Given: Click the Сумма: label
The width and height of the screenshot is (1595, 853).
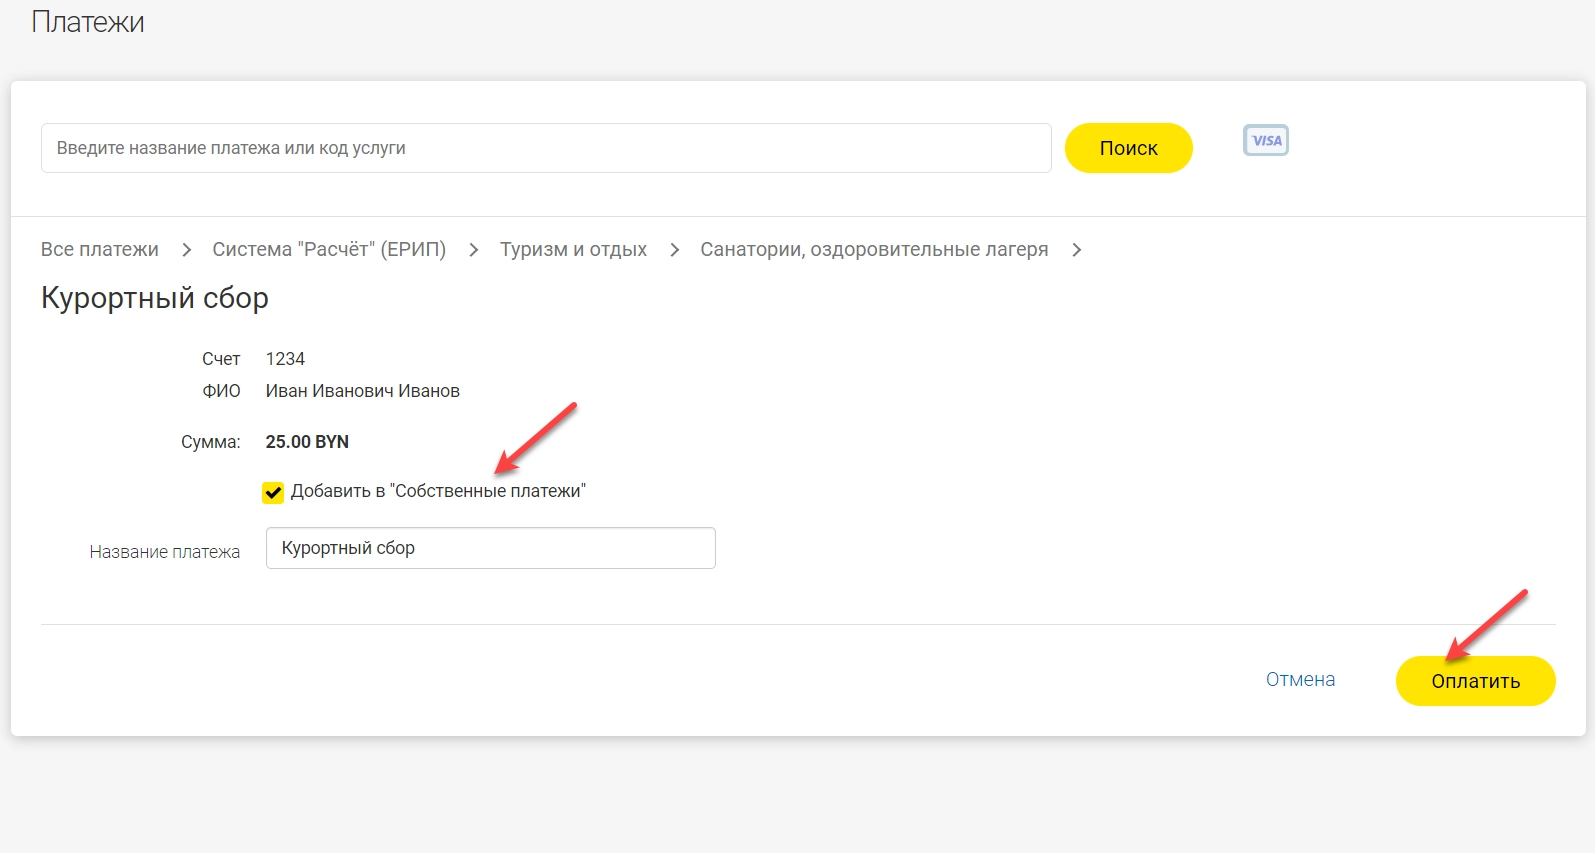Looking at the screenshot, I should coord(211,442).
